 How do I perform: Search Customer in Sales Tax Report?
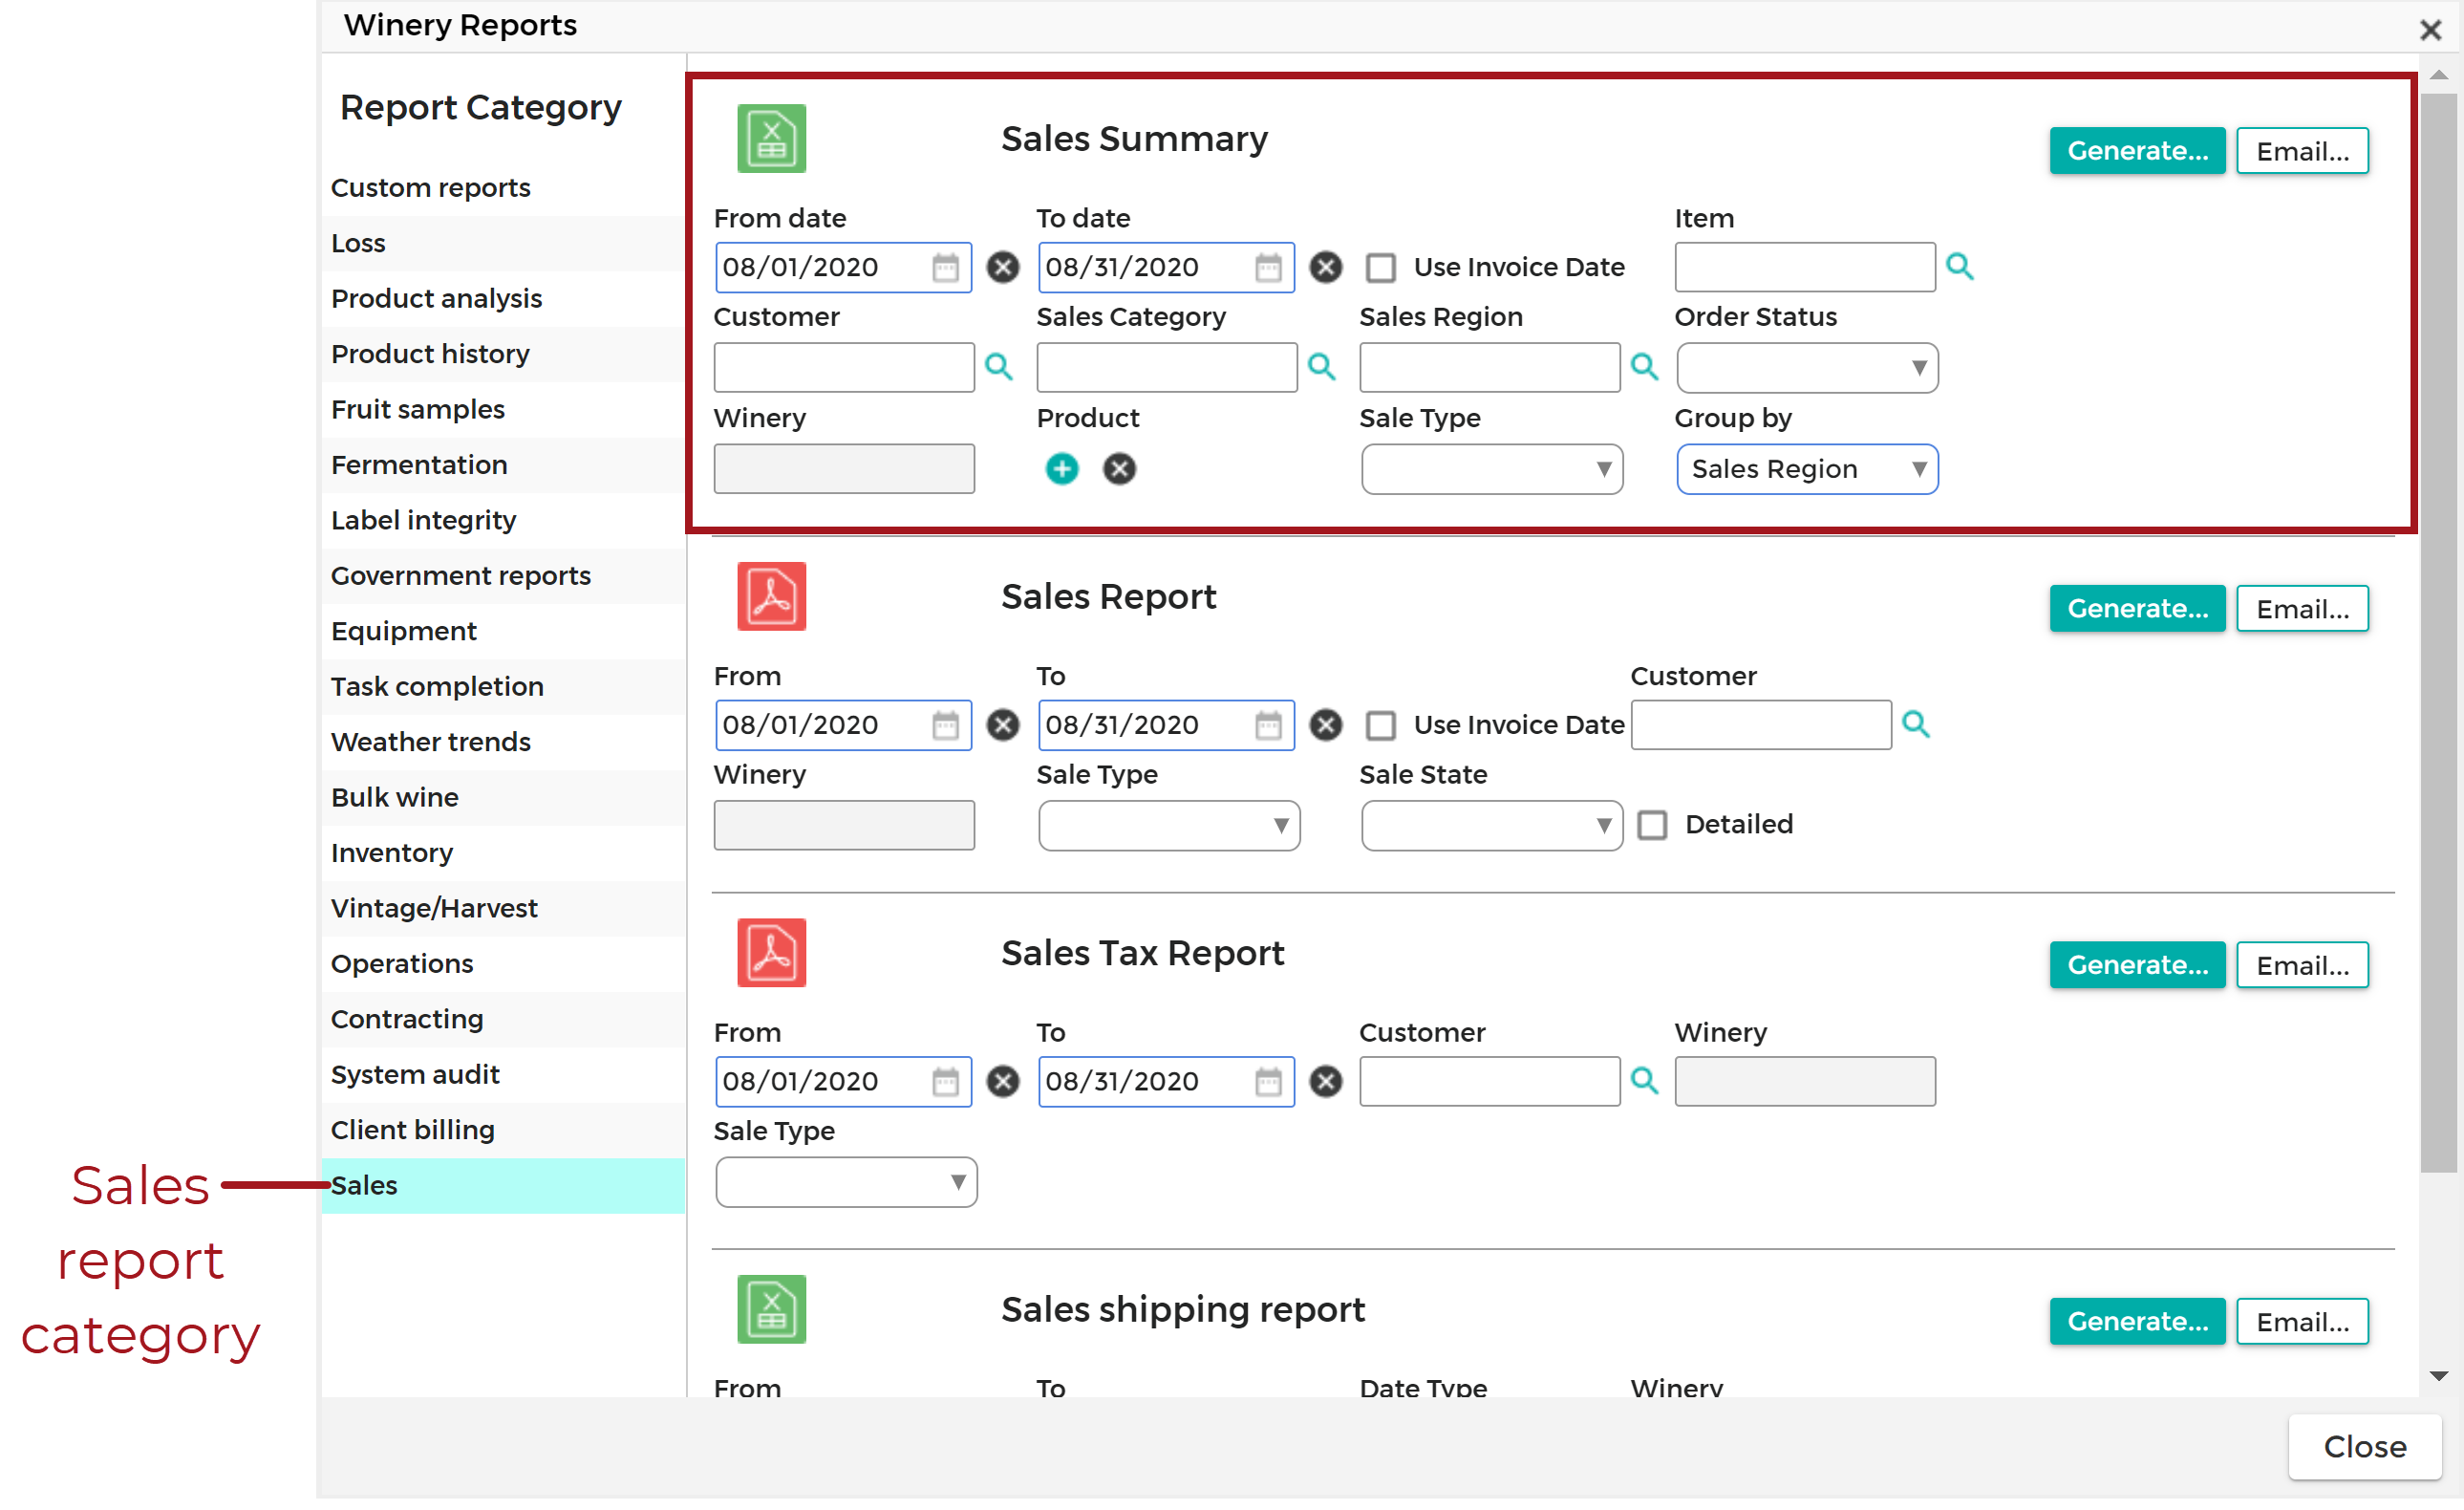tap(1644, 1081)
